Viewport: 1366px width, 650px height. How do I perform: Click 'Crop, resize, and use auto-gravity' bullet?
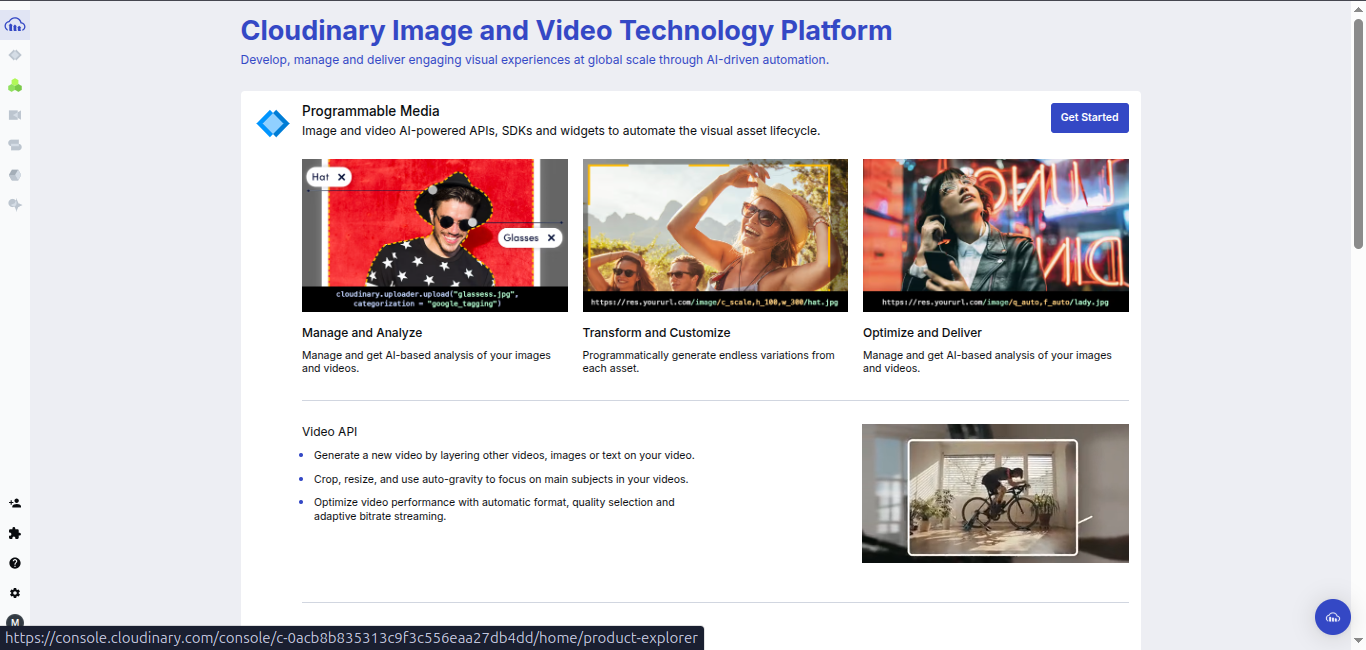501,479
